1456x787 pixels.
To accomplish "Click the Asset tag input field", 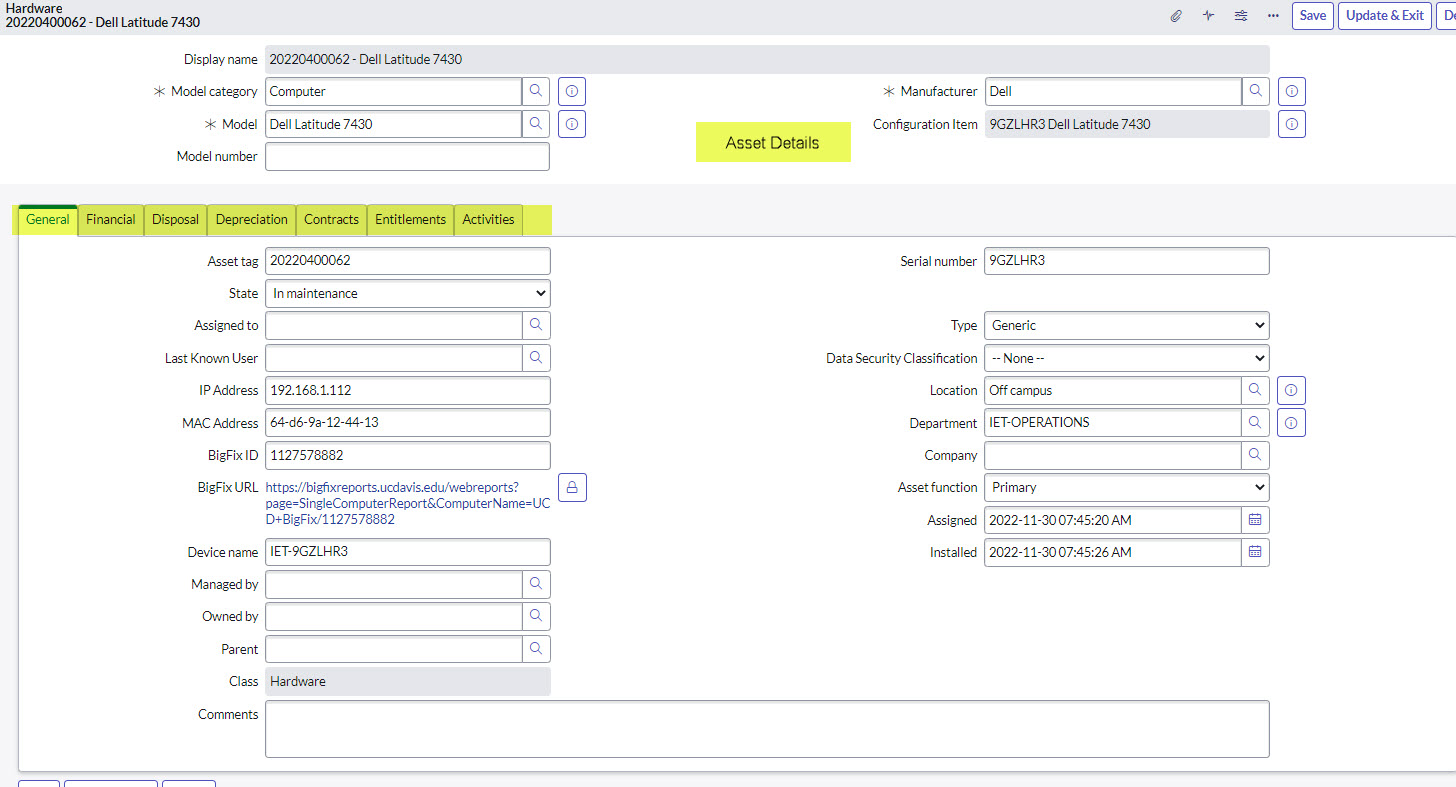I will (x=408, y=261).
